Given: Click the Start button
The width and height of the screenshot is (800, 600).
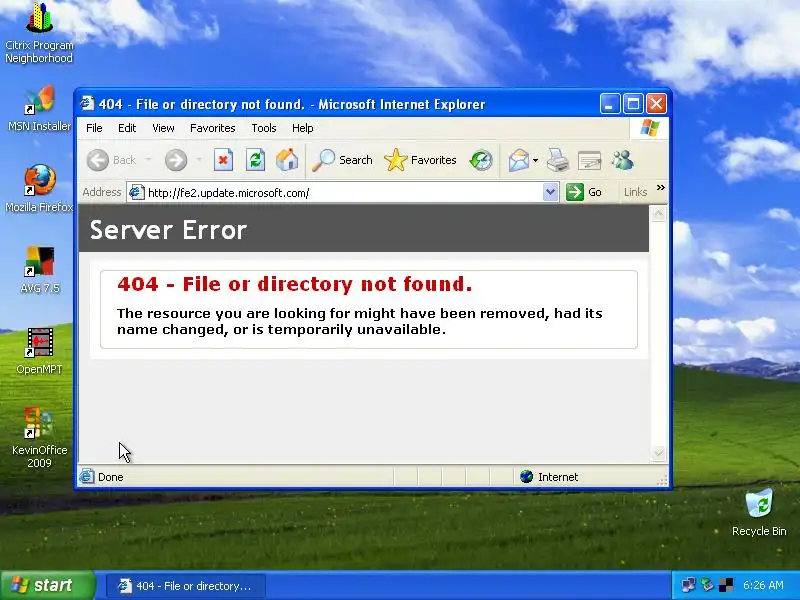Looking at the screenshot, I should [x=47, y=585].
